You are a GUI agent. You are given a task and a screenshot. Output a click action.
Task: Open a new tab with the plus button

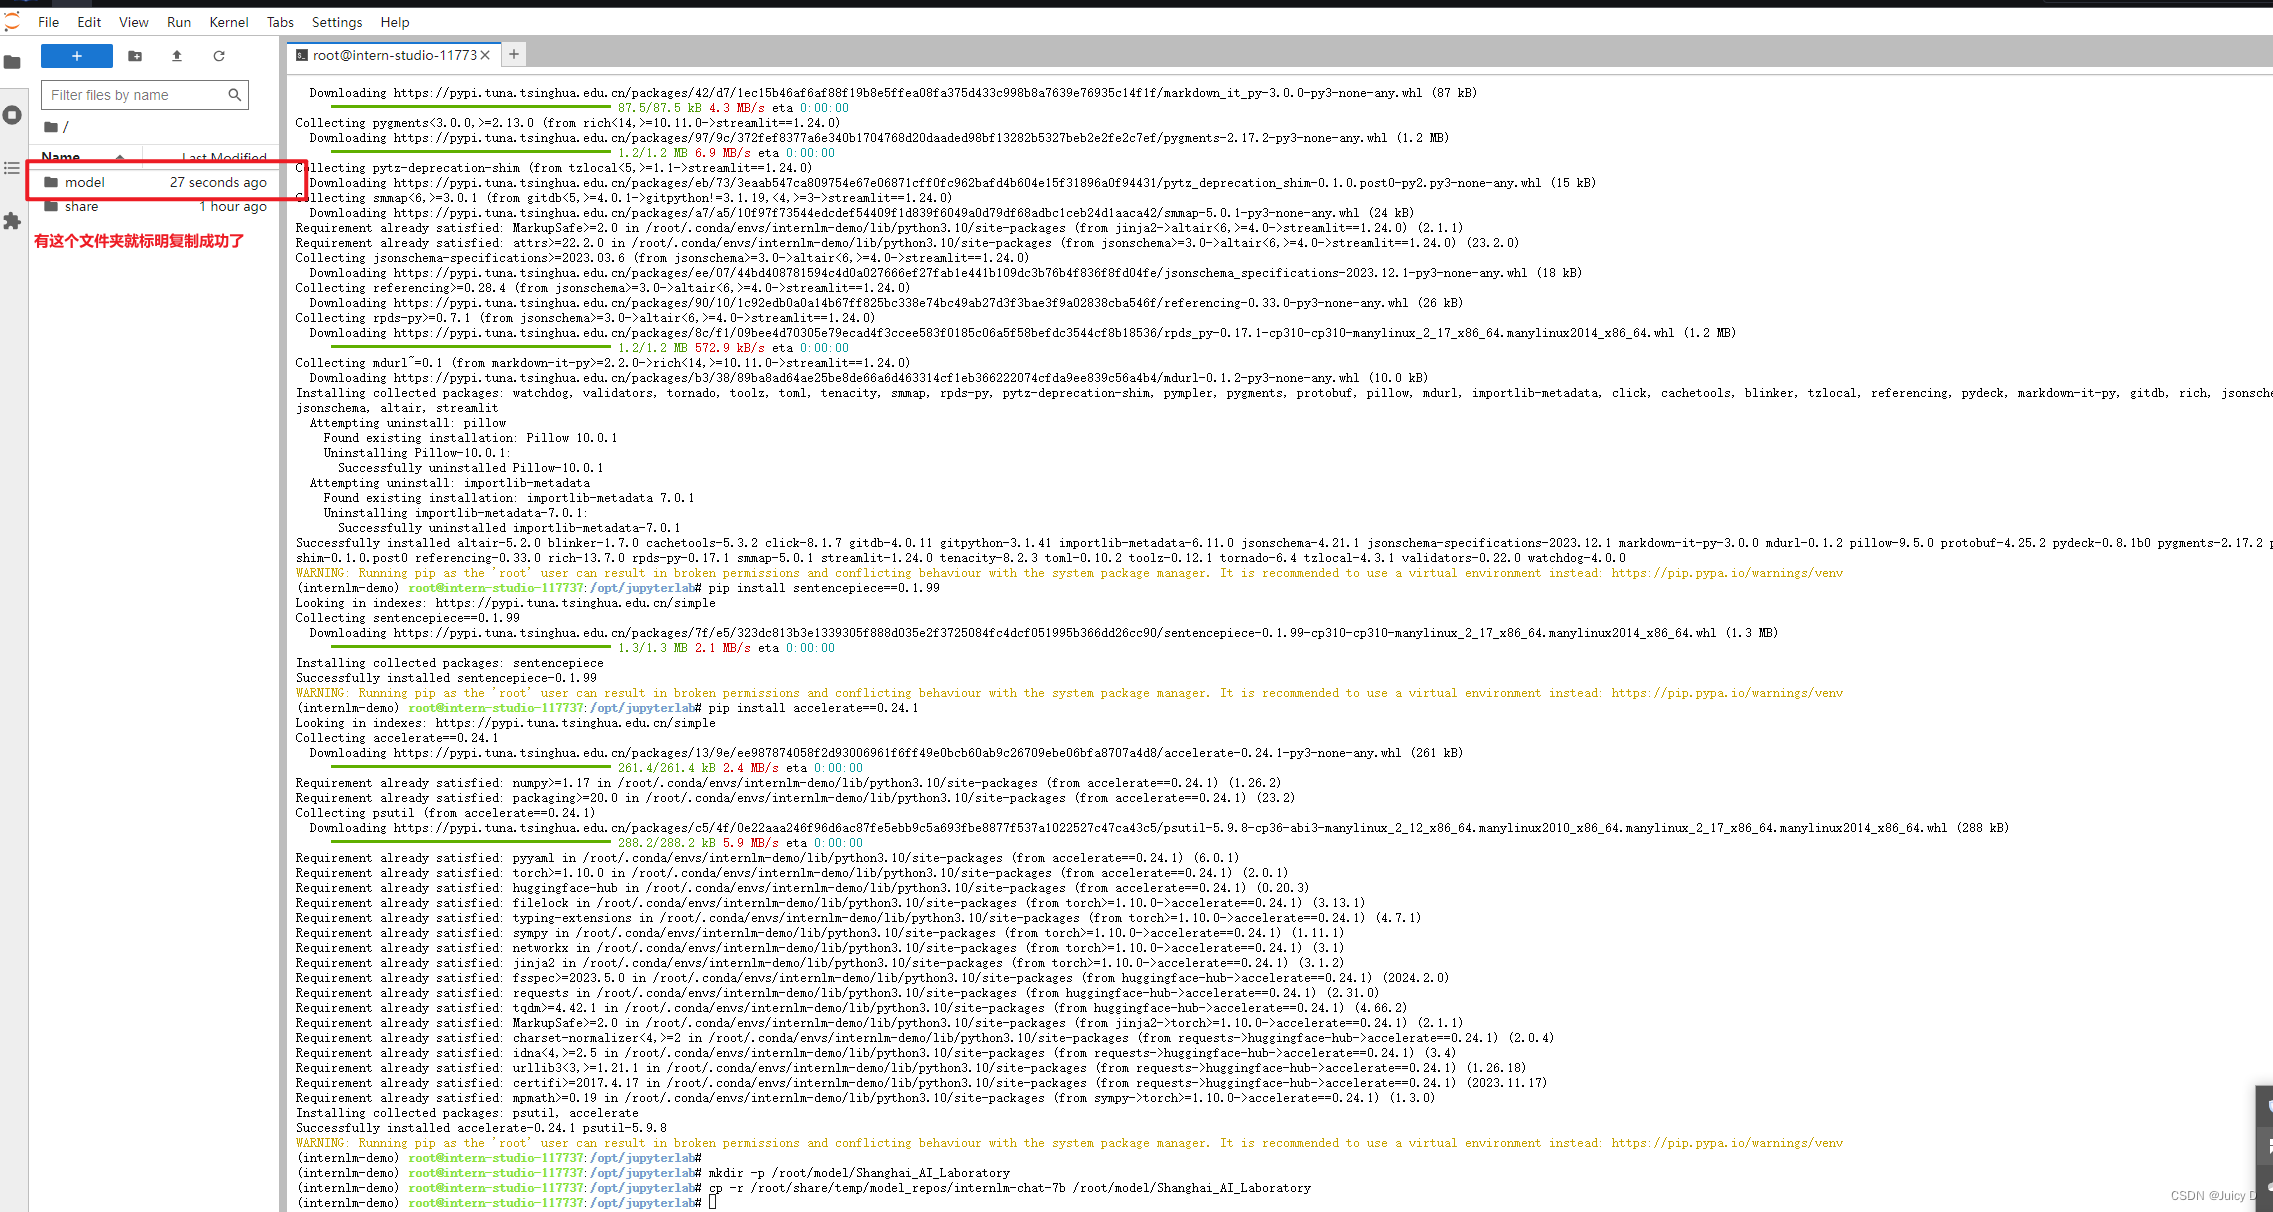coord(513,55)
